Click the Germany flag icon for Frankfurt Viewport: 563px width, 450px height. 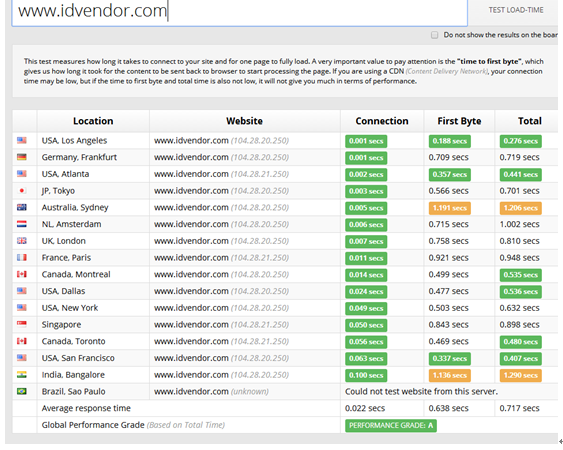[x=22, y=157]
